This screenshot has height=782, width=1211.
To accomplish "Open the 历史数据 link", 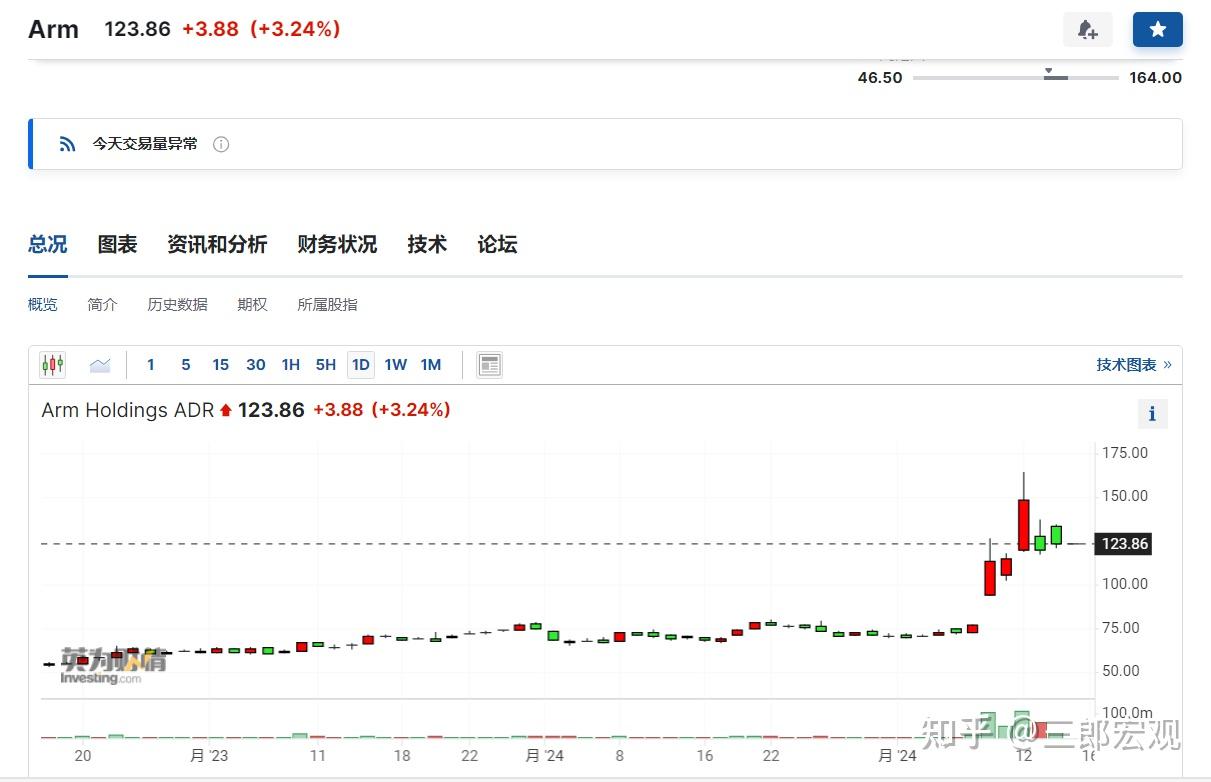I will [177, 304].
